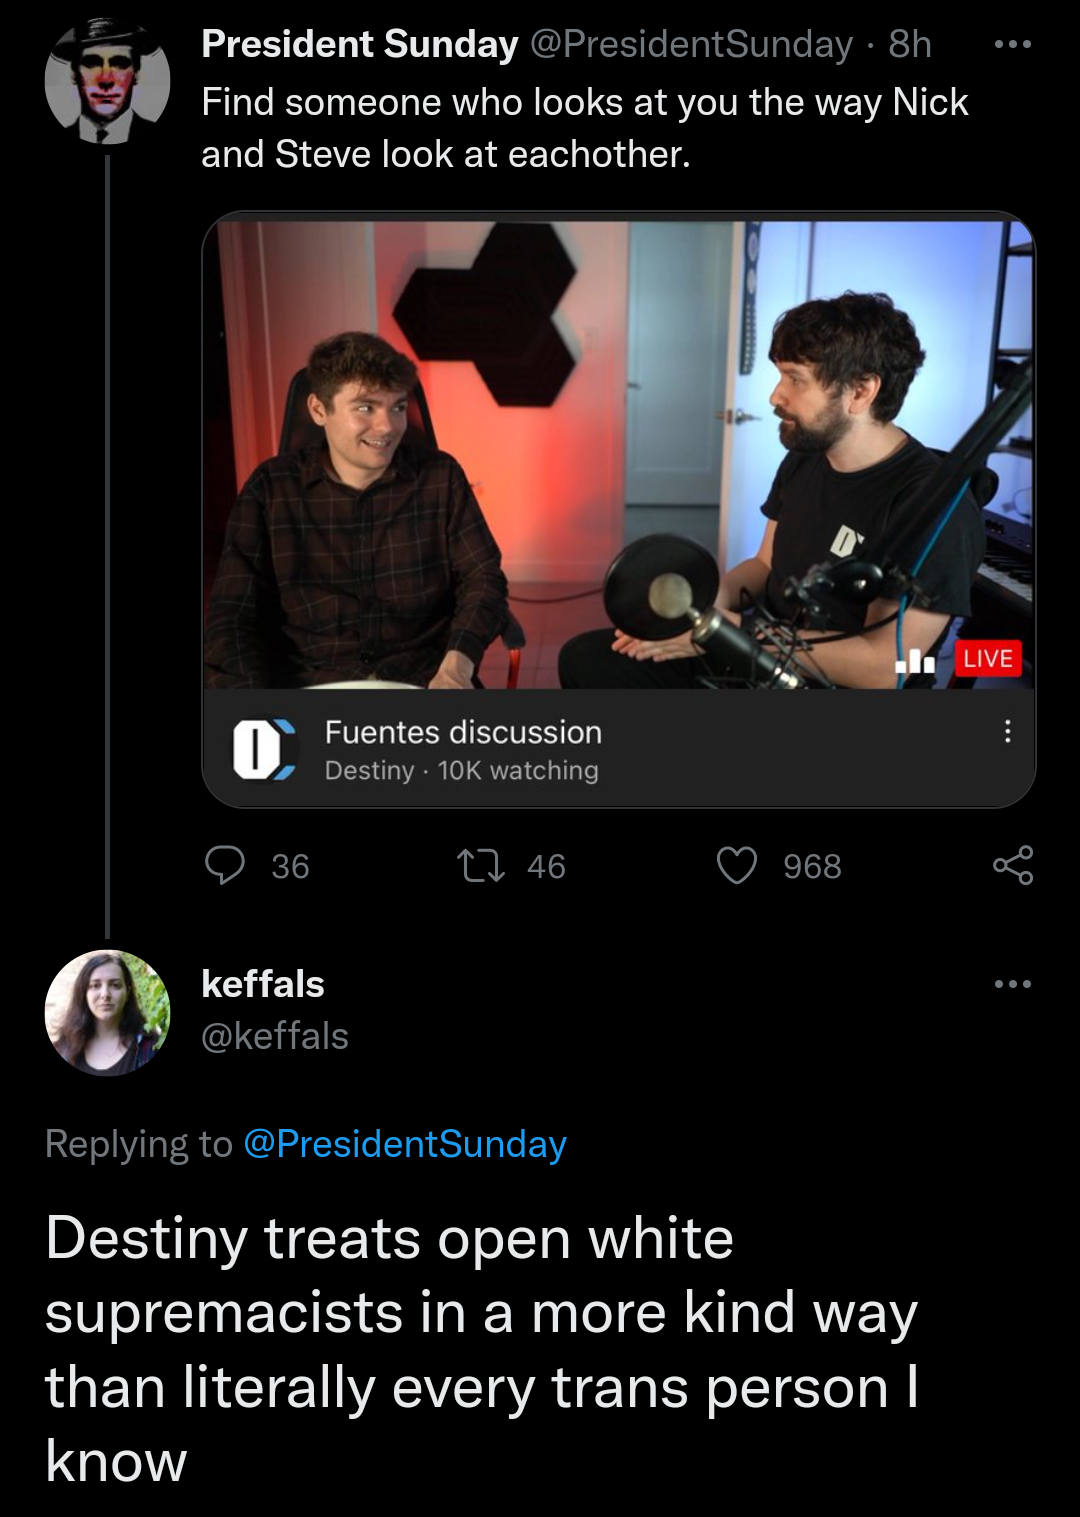Open share icon on the tweet

coord(1013,865)
